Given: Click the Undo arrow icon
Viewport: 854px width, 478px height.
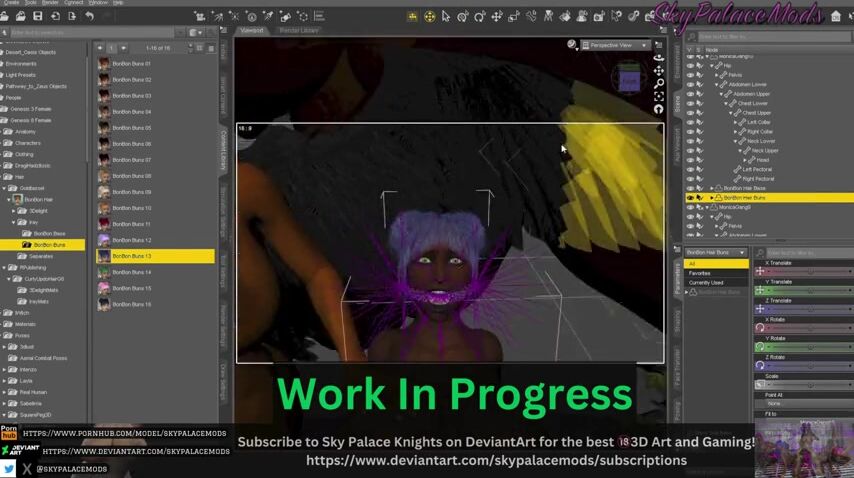Looking at the screenshot, I should (x=90, y=16).
